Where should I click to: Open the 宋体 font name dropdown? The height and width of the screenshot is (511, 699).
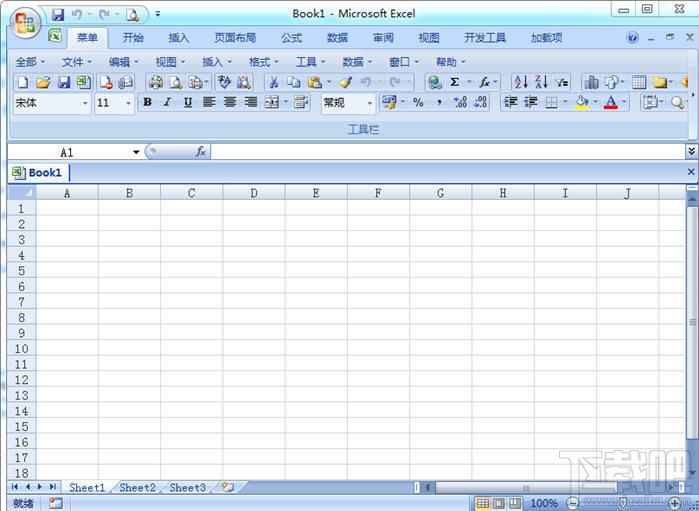[85, 103]
